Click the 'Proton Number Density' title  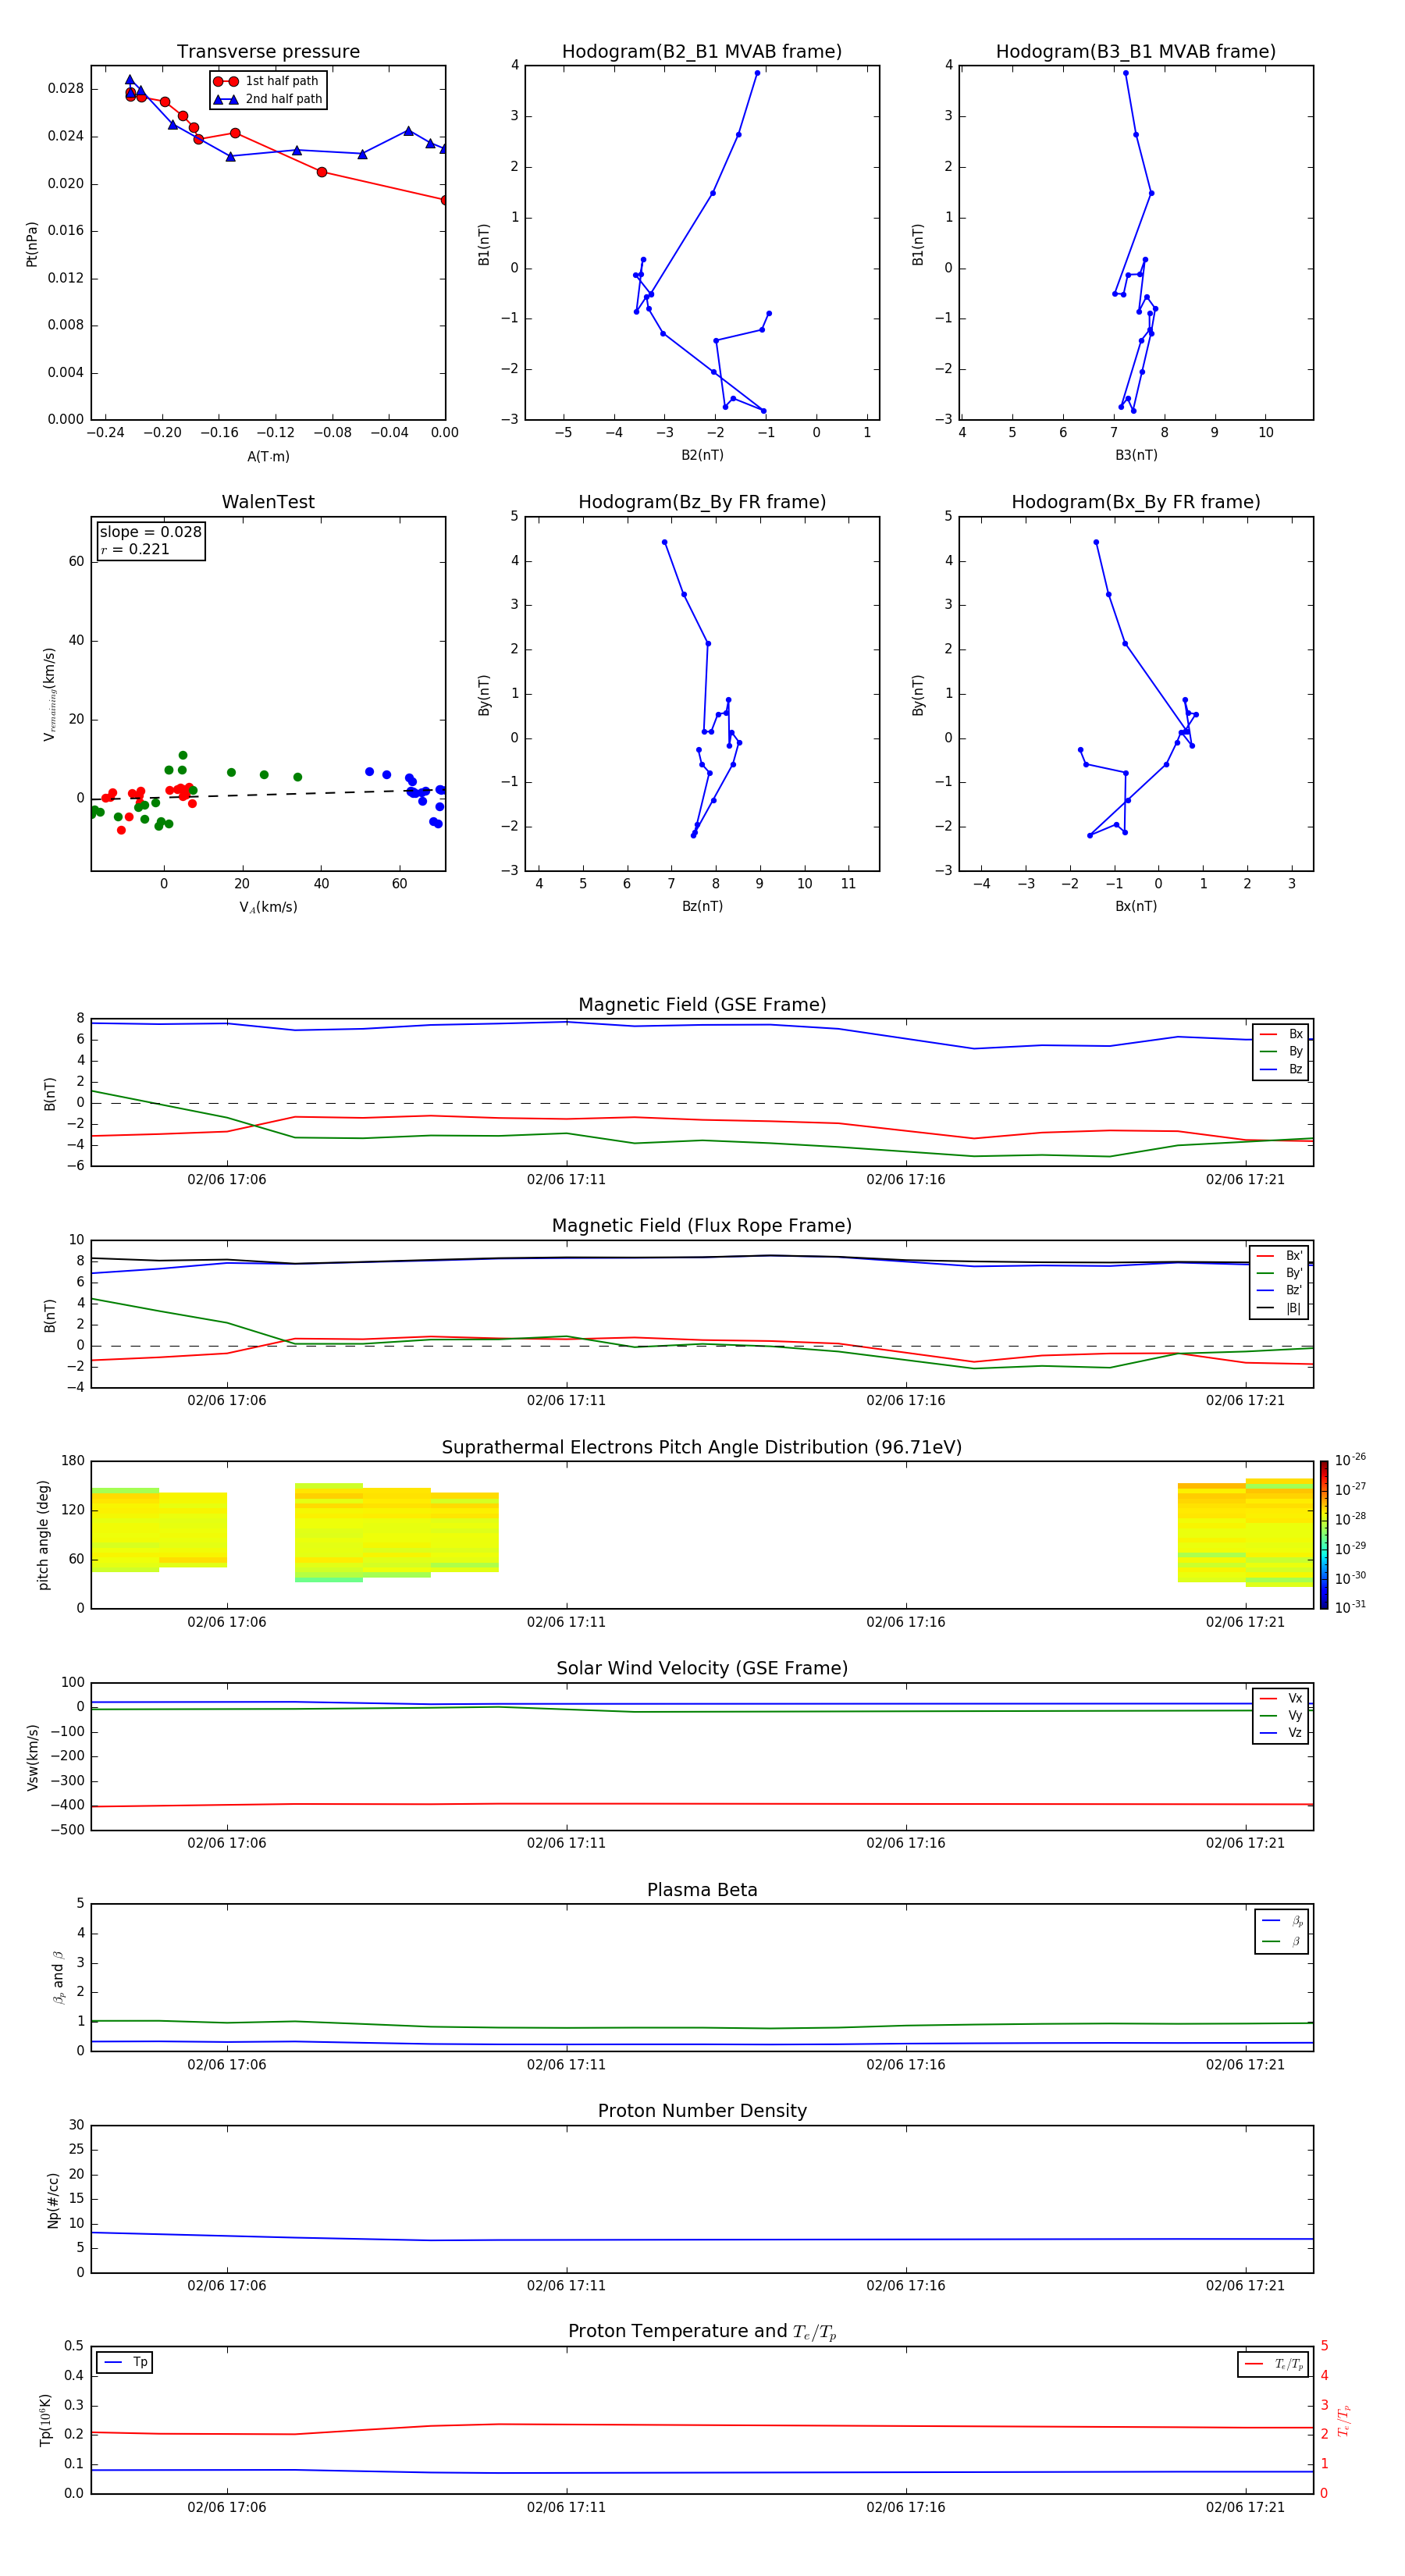click(702, 2111)
